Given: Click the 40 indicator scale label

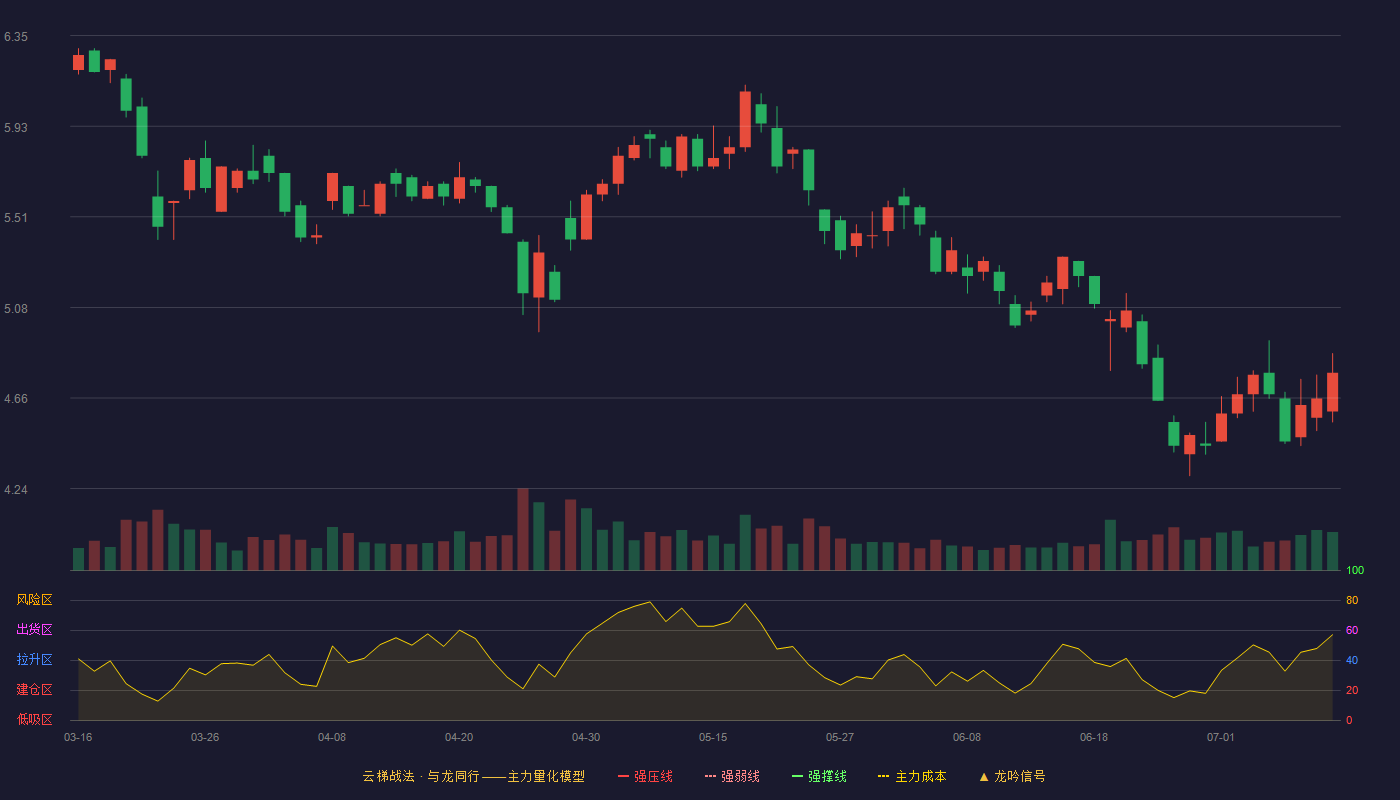Looking at the screenshot, I should 1352,660.
